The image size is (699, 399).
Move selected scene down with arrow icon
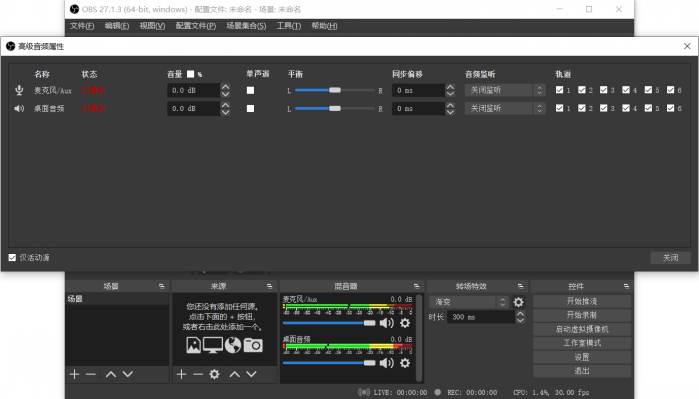coord(128,374)
